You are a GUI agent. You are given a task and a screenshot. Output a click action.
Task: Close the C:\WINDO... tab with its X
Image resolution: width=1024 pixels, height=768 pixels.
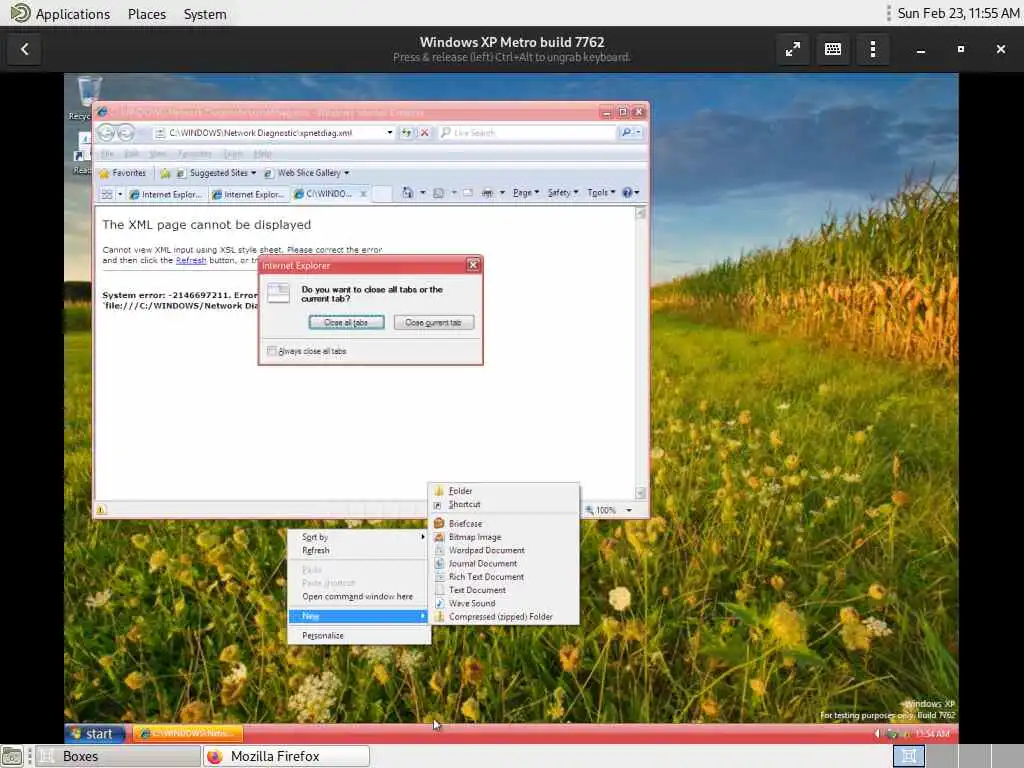[364, 194]
